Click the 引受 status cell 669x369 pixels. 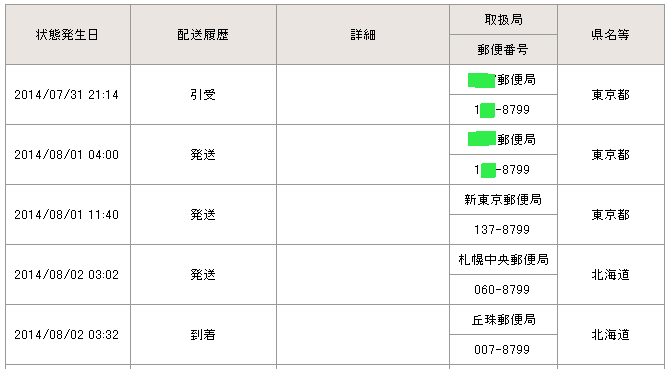(x=203, y=95)
